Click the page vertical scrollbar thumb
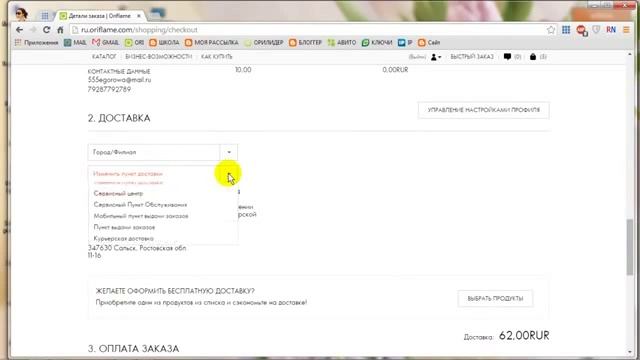 [x=630, y=247]
